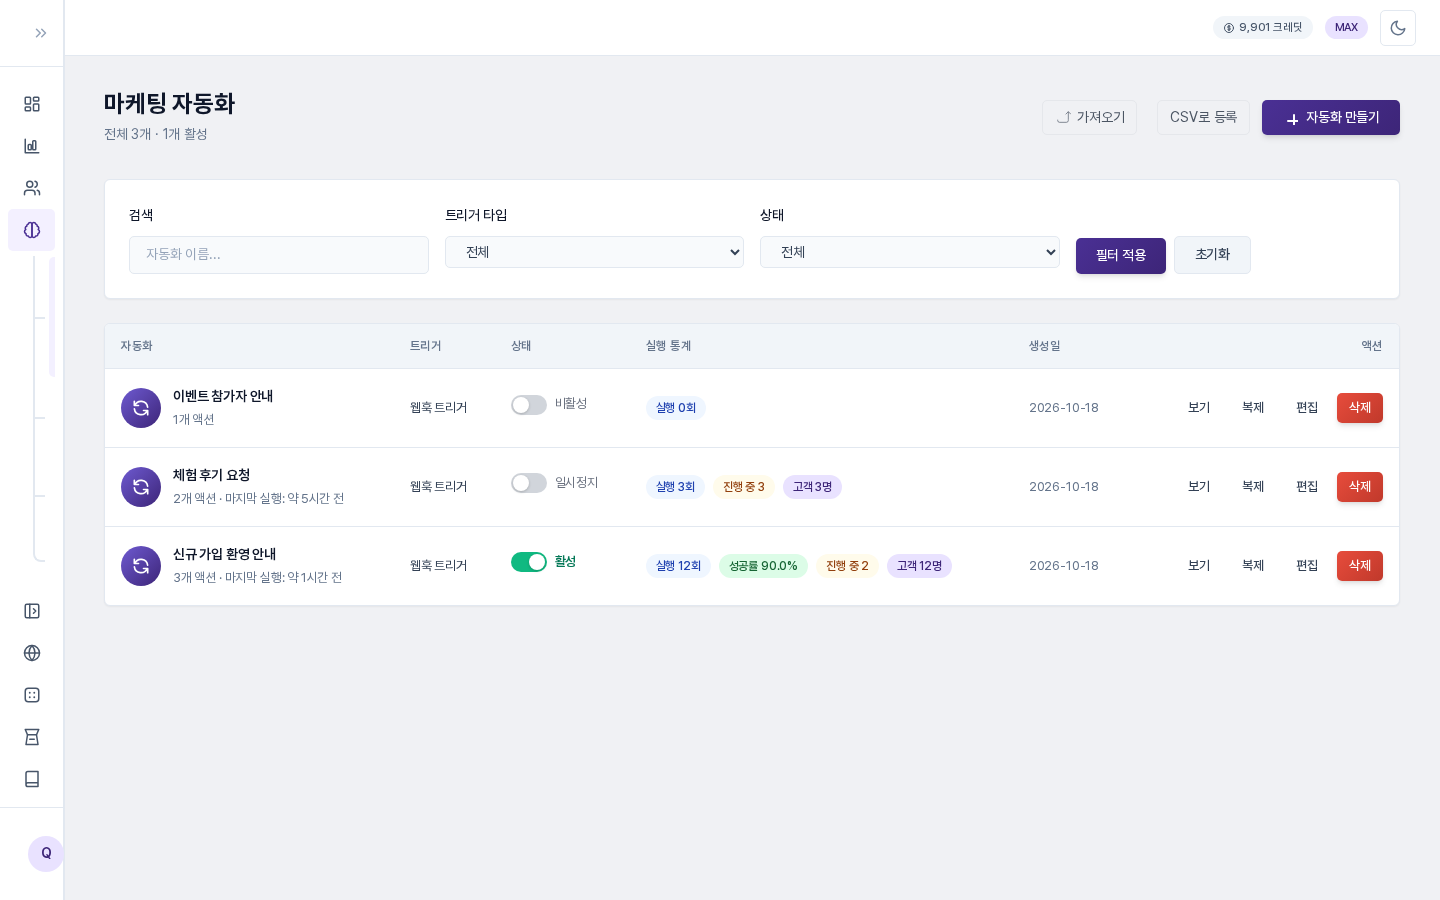Resume the paused 체험 후기 요청 toggle

(x=529, y=483)
